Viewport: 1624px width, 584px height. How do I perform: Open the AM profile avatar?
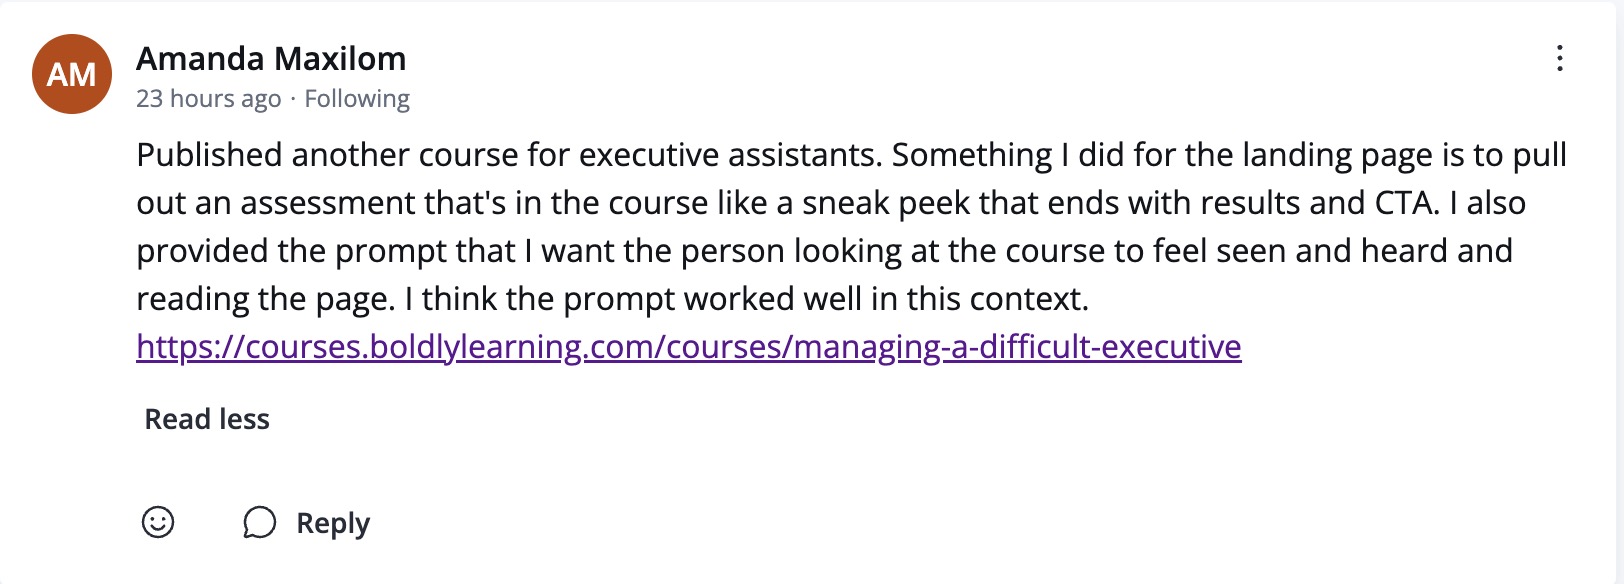[72, 74]
